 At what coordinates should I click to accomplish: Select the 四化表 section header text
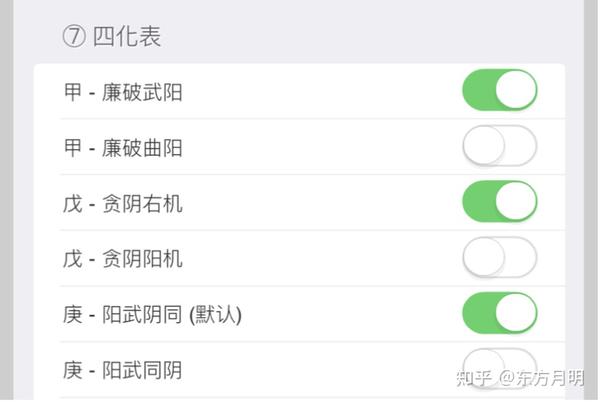(x=127, y=38)
